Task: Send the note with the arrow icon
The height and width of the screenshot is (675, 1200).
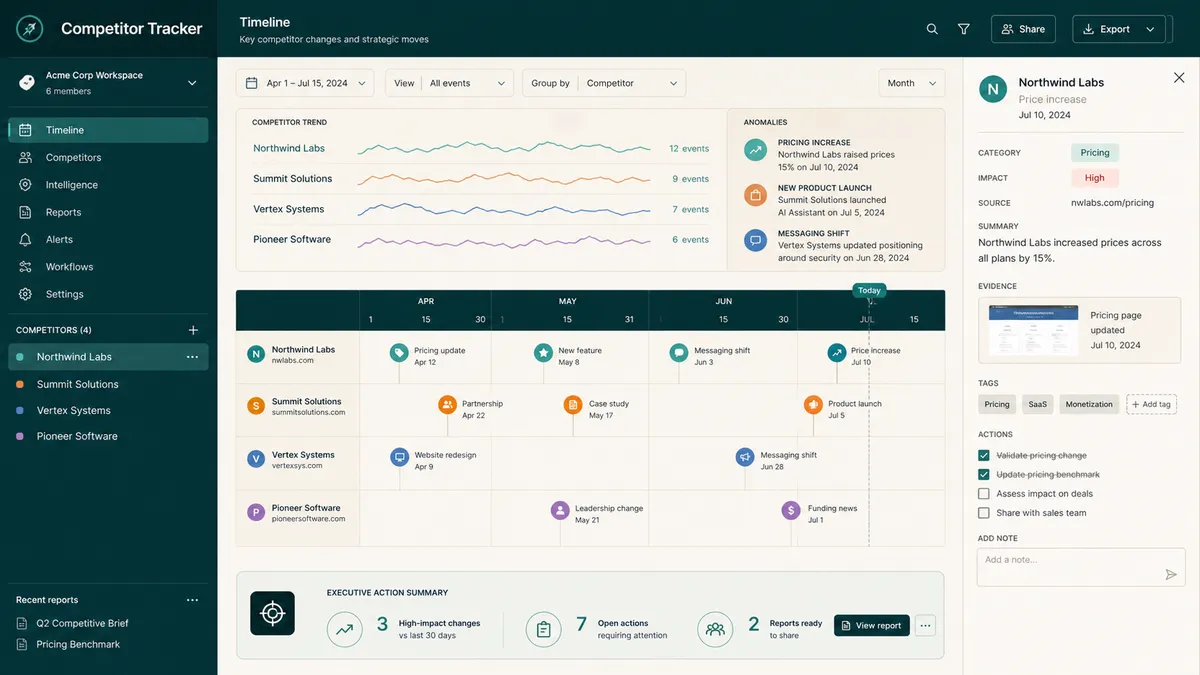Action: click(1171, 575)
